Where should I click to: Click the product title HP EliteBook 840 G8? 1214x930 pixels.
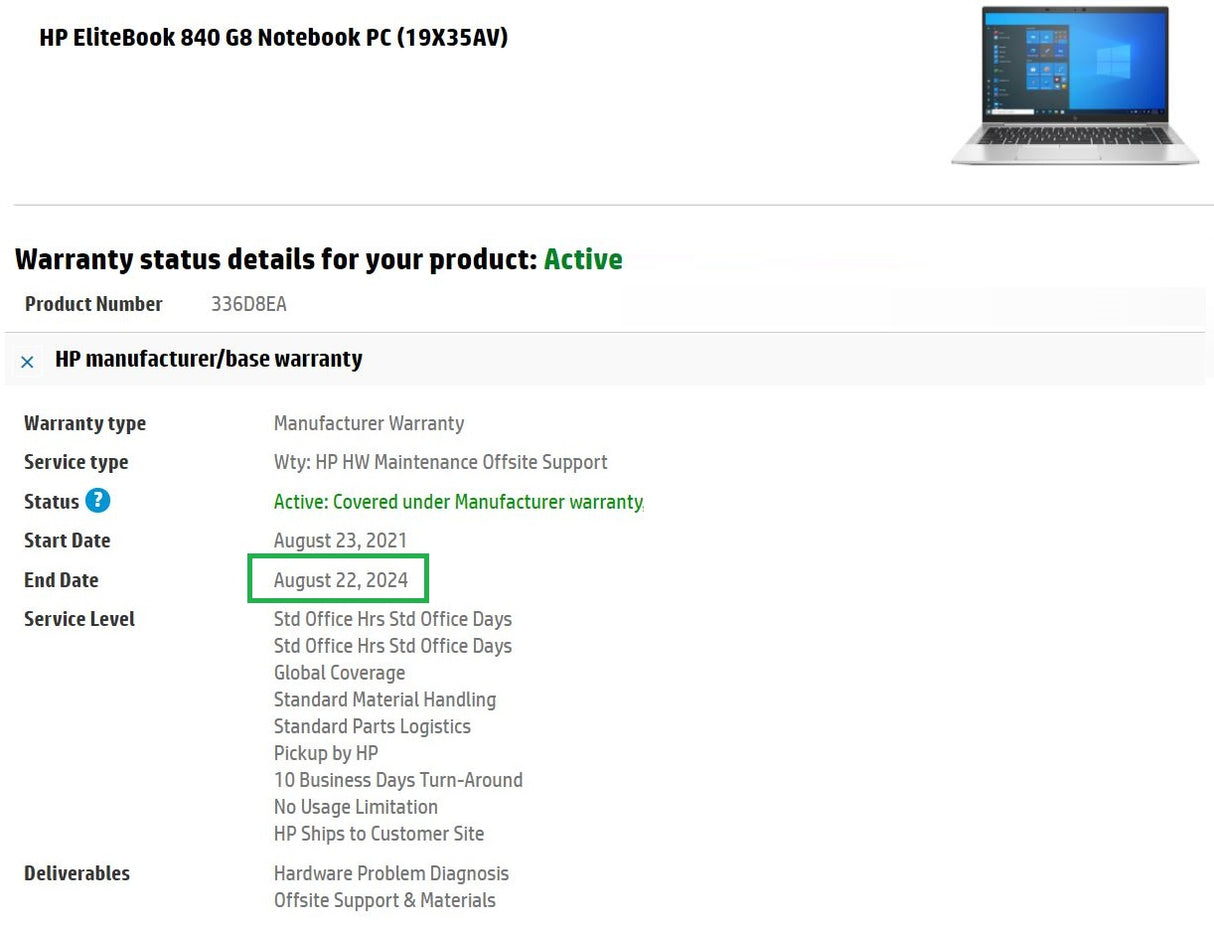[x=273, y=37]
